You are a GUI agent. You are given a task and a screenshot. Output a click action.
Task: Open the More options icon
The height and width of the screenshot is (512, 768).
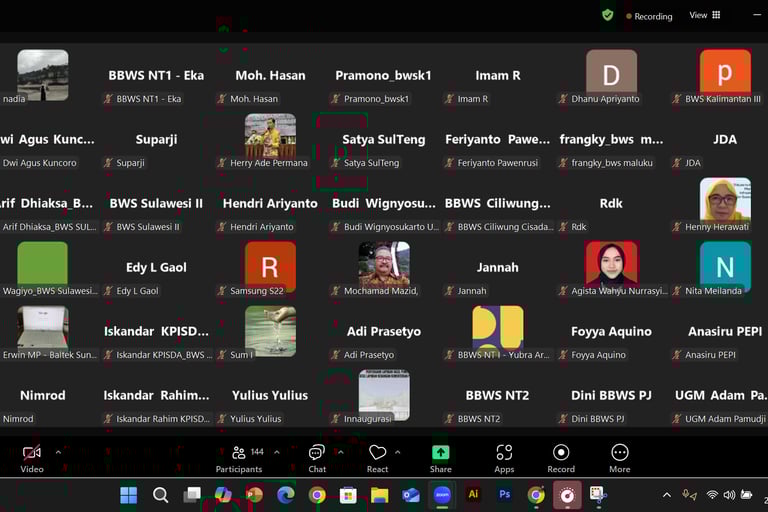[620, 453]
